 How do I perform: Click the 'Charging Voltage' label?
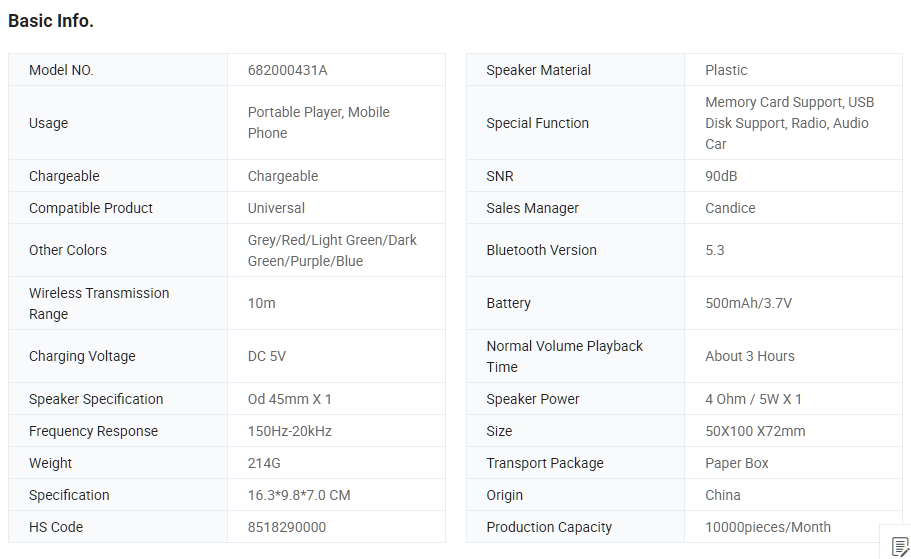83,356
